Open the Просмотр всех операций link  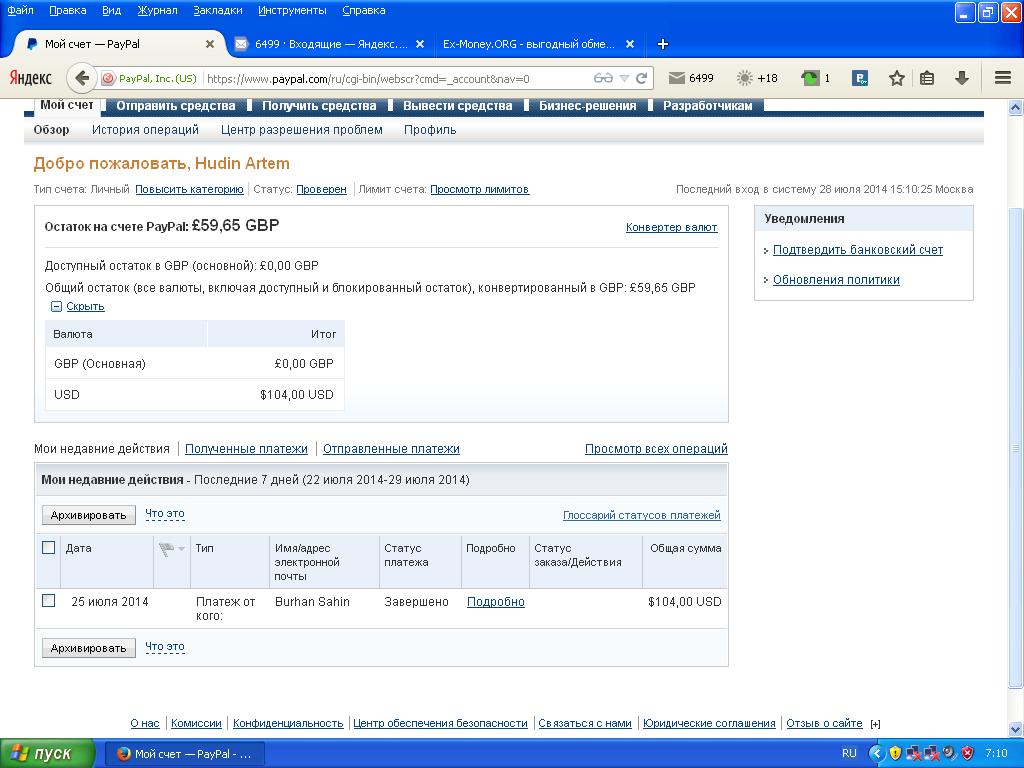656,449
